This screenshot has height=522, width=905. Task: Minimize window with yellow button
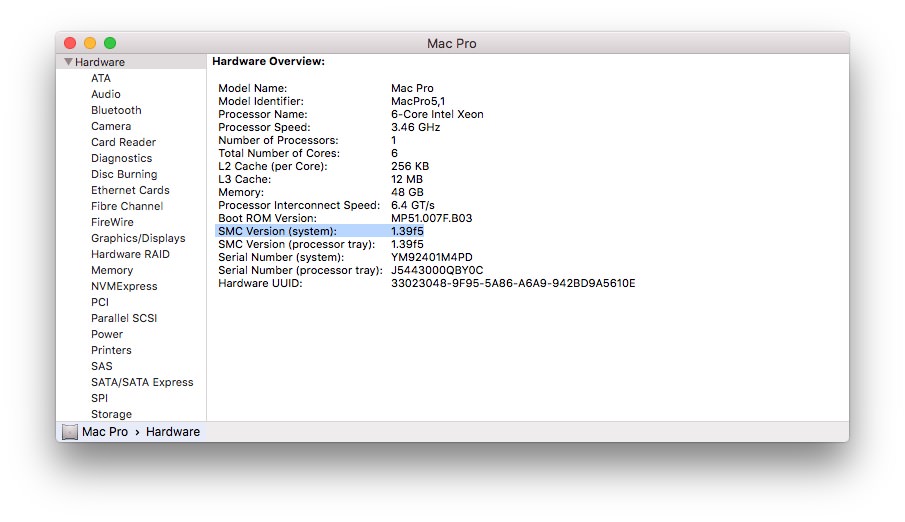(x=90, y=43)
